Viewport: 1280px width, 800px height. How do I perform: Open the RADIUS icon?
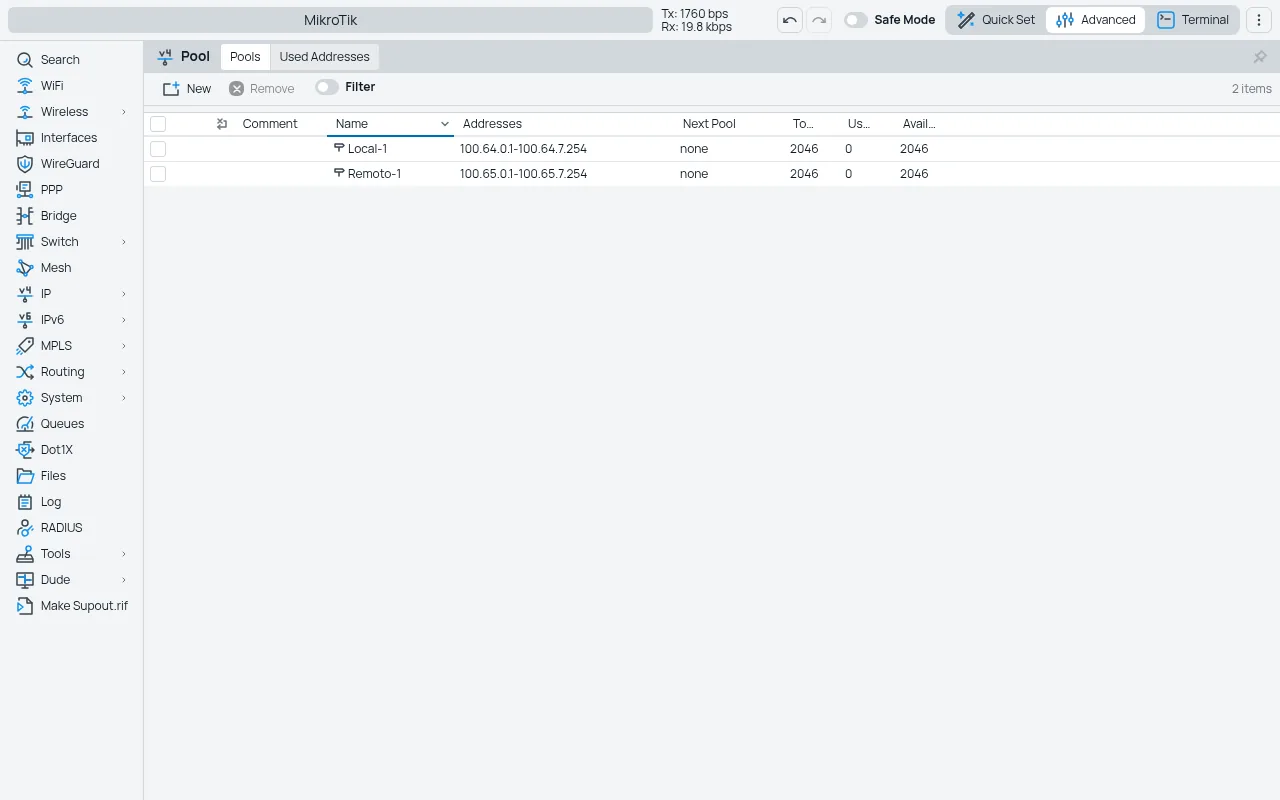(25, 528)
